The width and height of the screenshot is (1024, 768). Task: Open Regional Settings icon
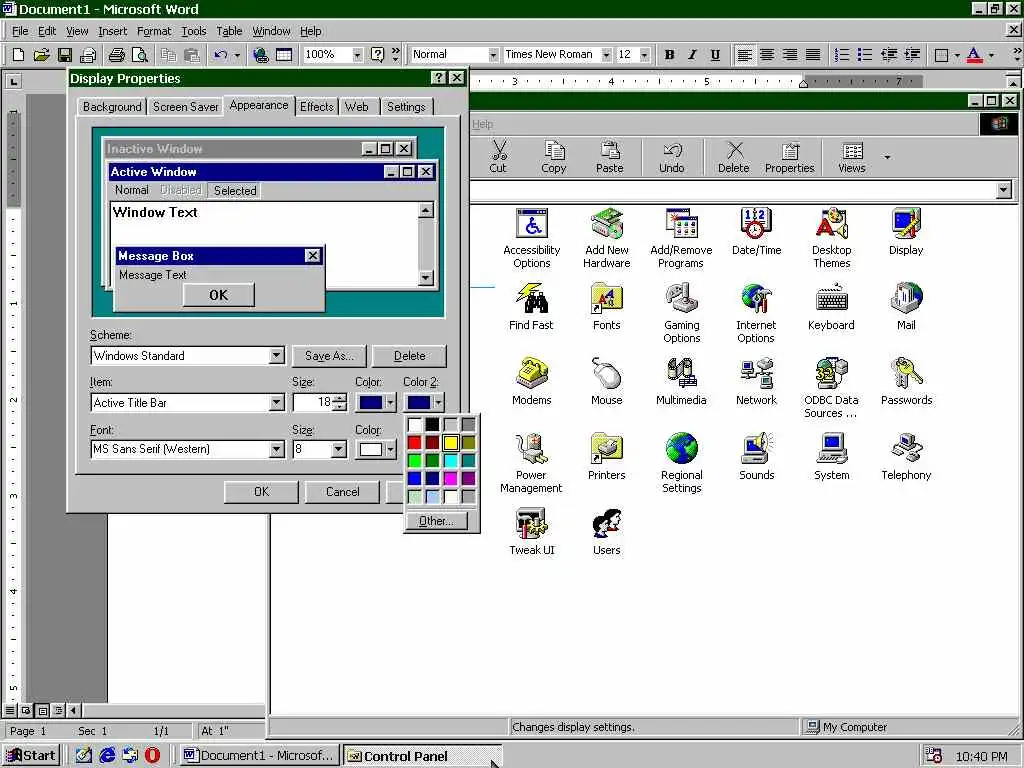[681, 464]
